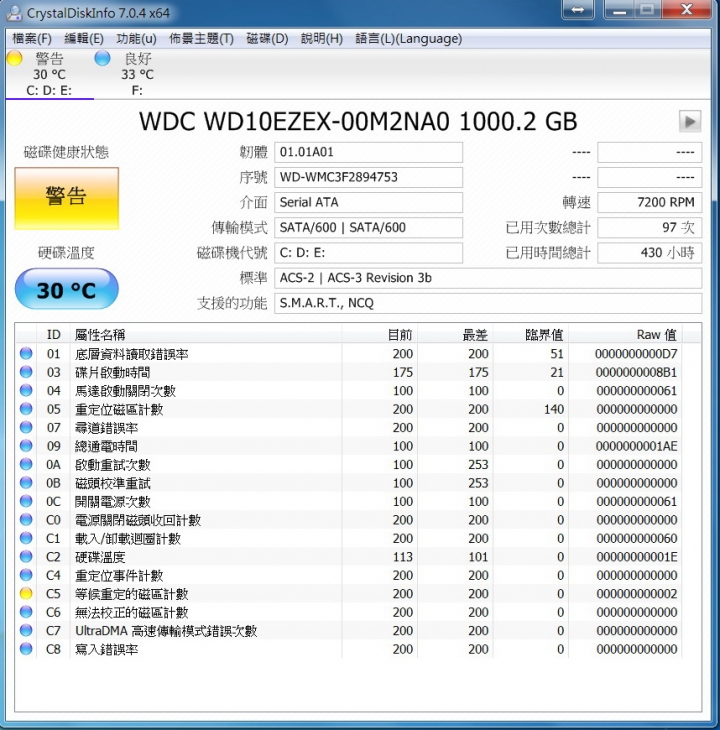The width and height of the screenshot is (720, 730).
Task: Click blue status icon of attribute 05
Action: click(x=26, y=409)
